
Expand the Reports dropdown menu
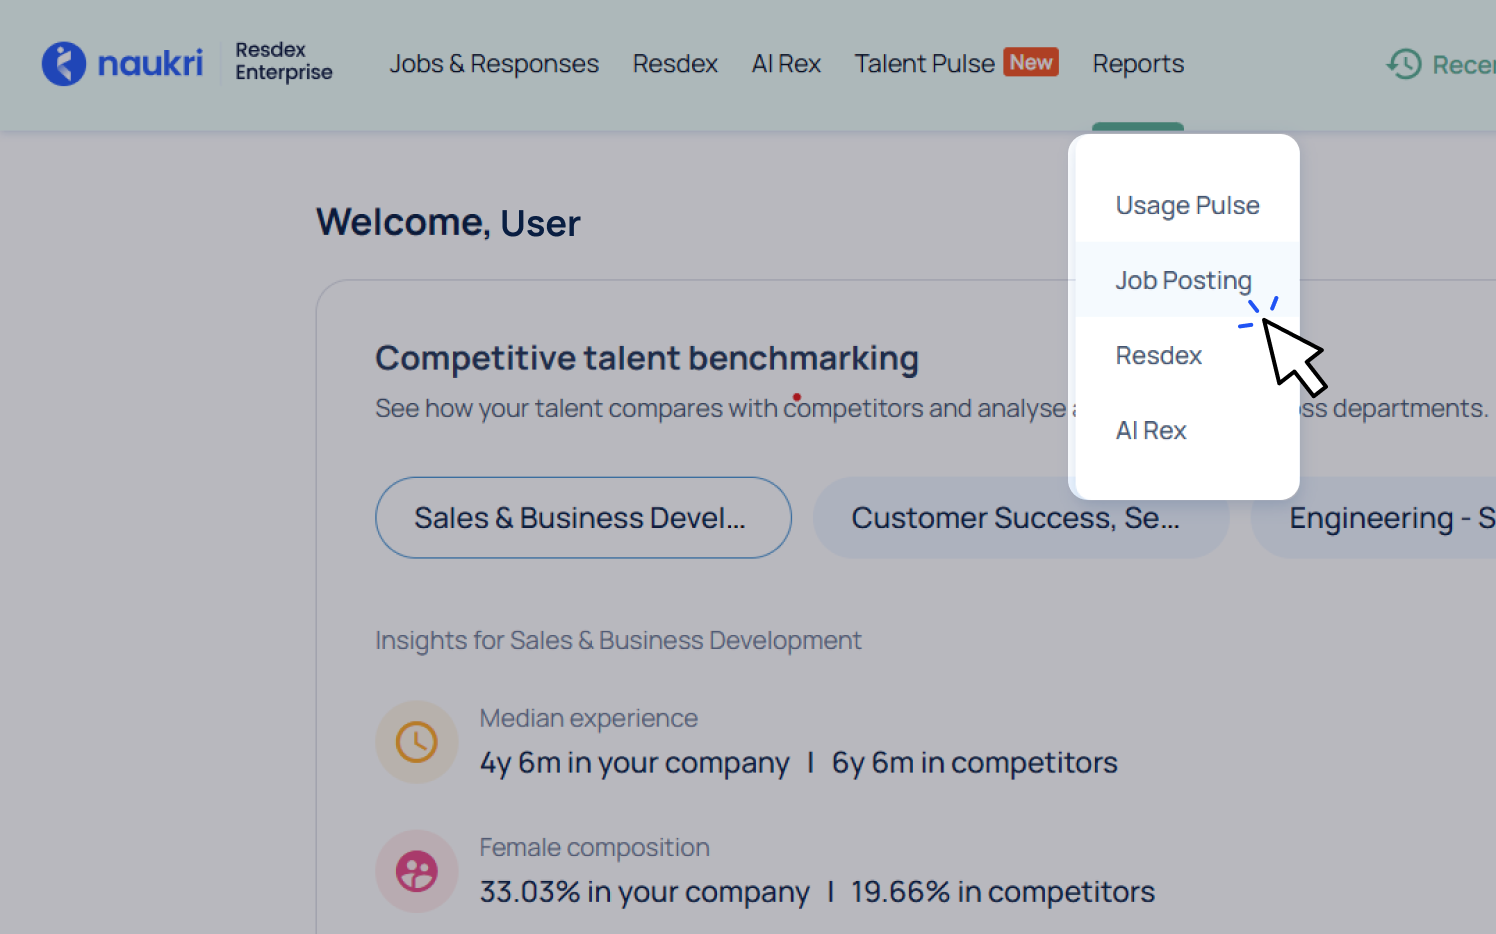(1138, 64)
